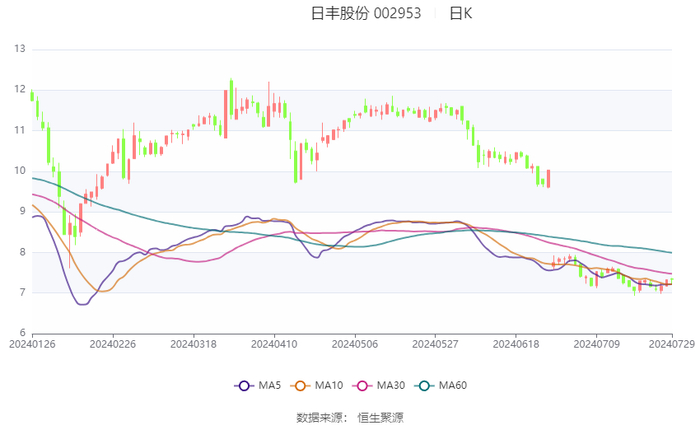Click the purple MA5 legend circle marker
Viewport: 700px width, 426px height.
tap(243, 385)
